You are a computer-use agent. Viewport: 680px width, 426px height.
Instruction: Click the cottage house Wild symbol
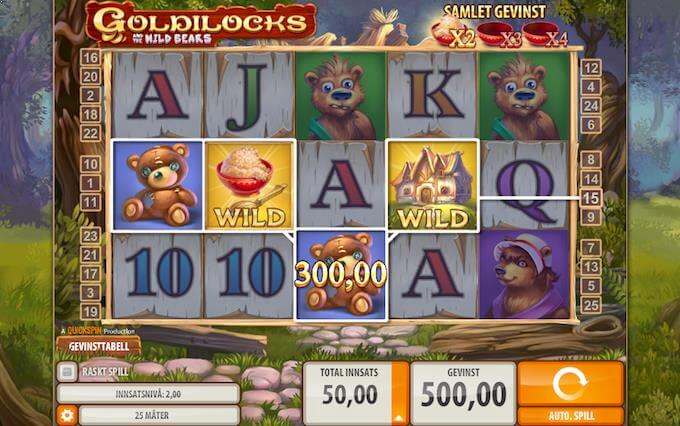(x=433, y=186)
